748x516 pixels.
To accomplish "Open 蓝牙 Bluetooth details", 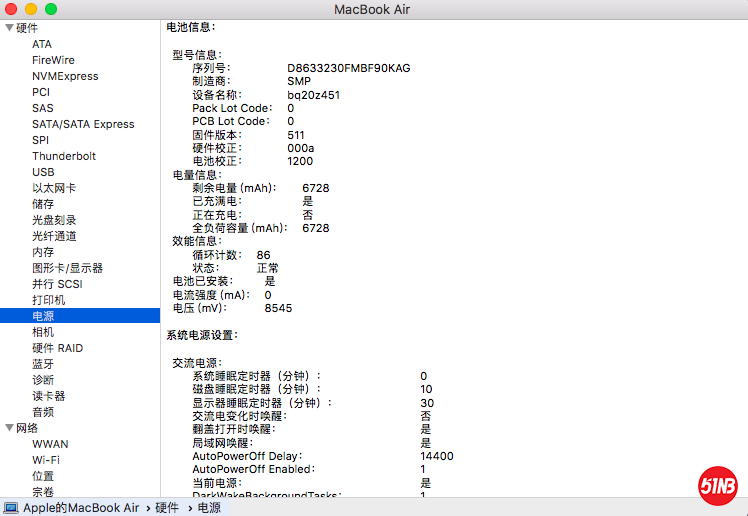I will (43, 364).
